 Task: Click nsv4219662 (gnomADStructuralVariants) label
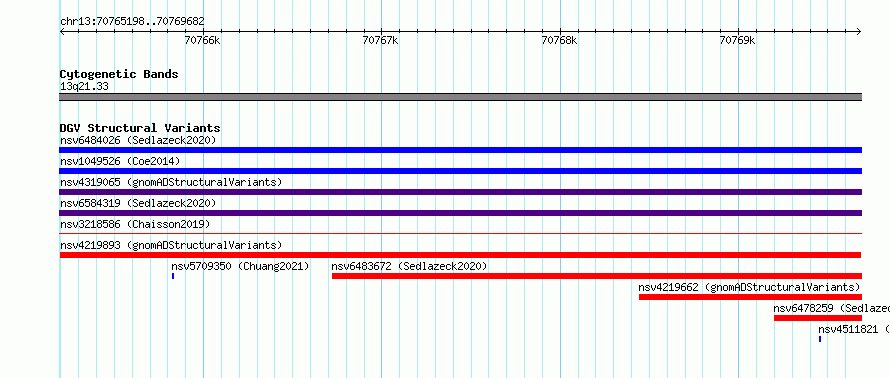(749, 287)
